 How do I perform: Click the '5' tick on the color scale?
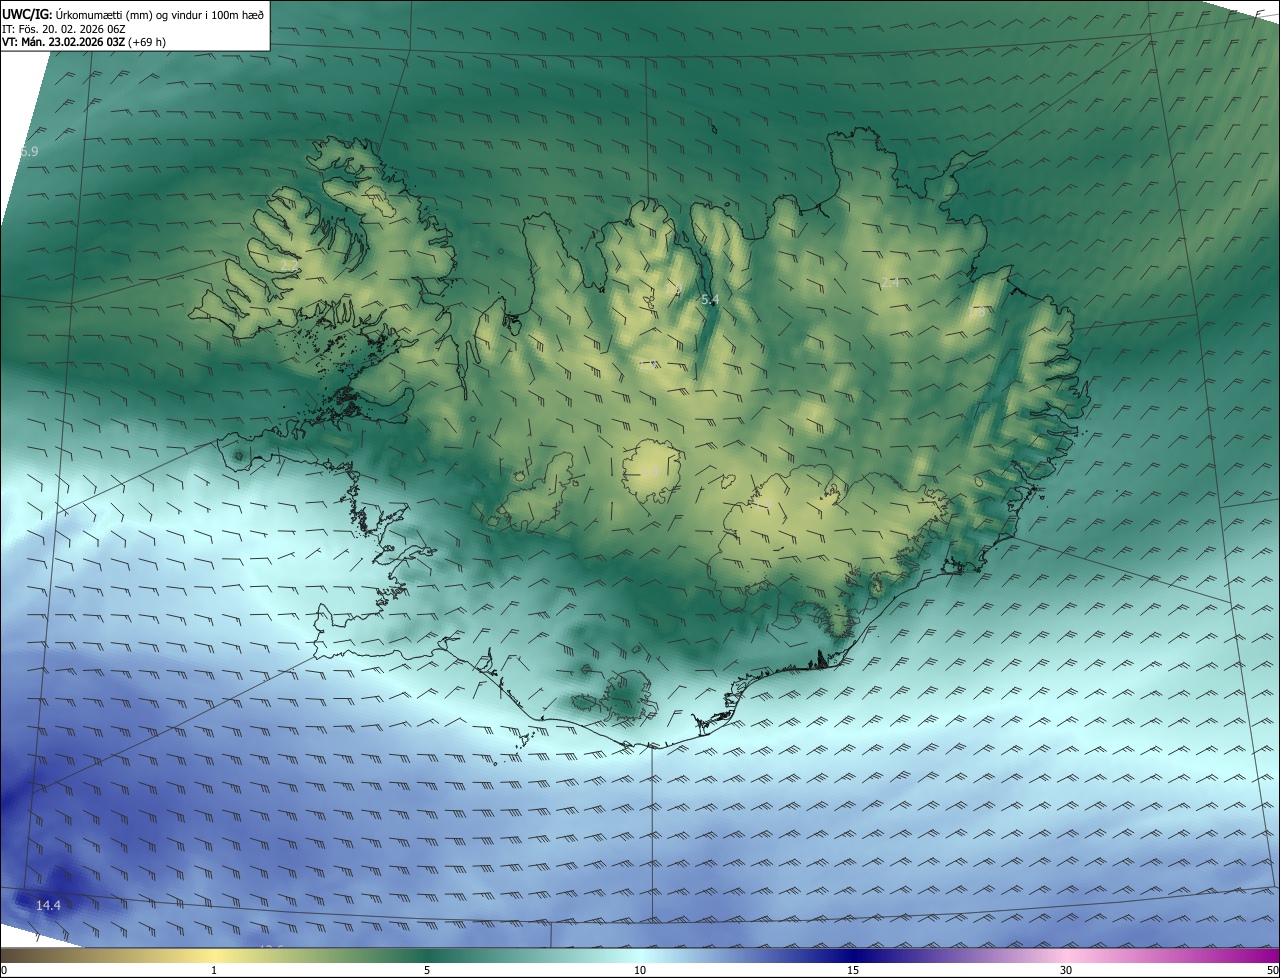point(427,970)
